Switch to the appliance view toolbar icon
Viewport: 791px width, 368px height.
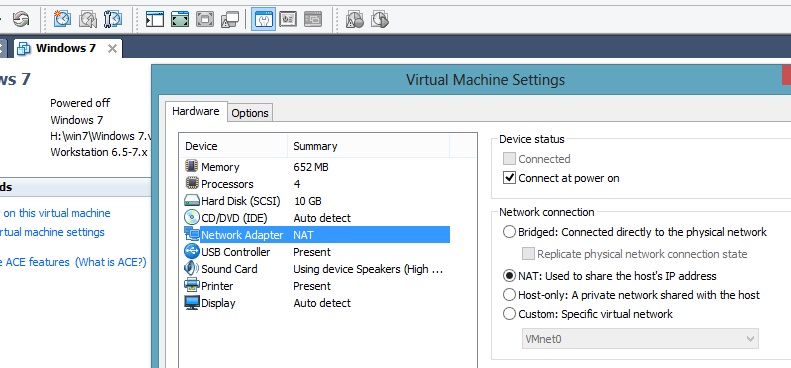(x=288, y=19)
